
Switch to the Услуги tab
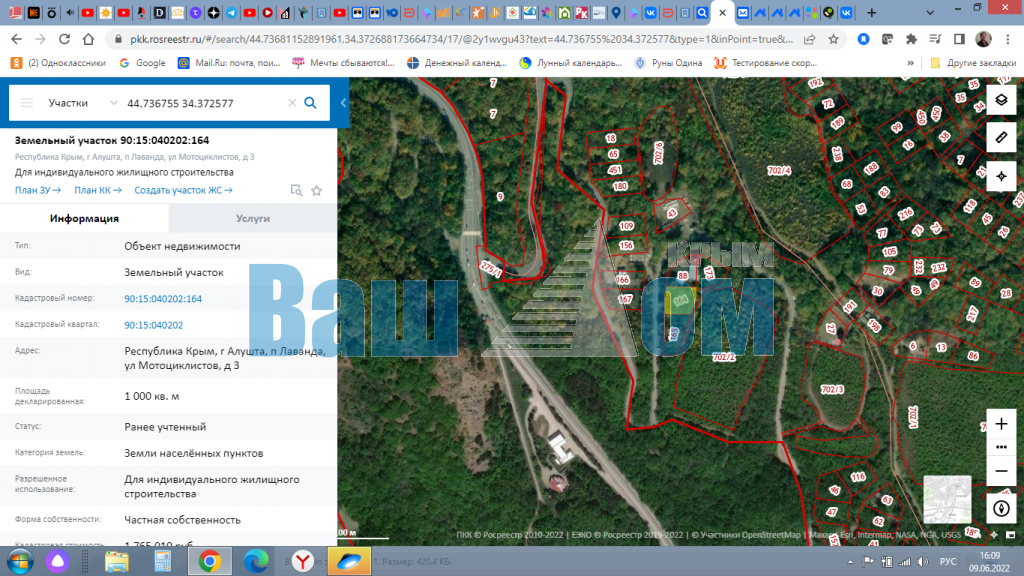pyautogui.click(x=253, y=218)
